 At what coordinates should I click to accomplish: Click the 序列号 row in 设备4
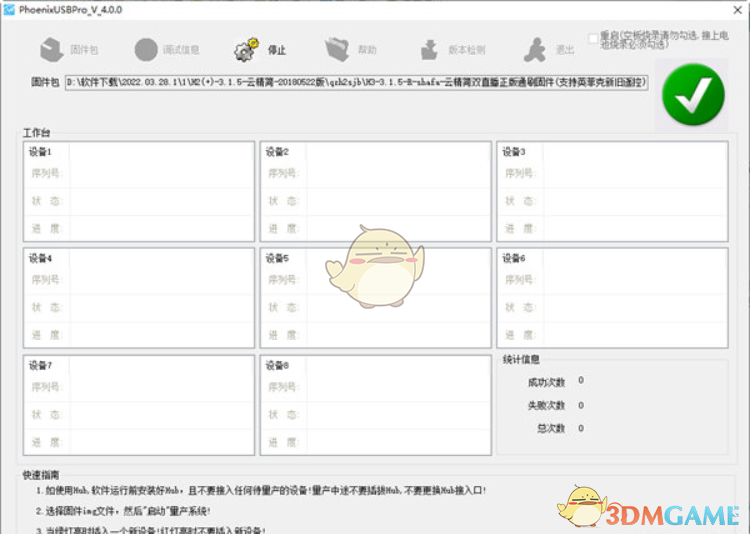point(139,279)
